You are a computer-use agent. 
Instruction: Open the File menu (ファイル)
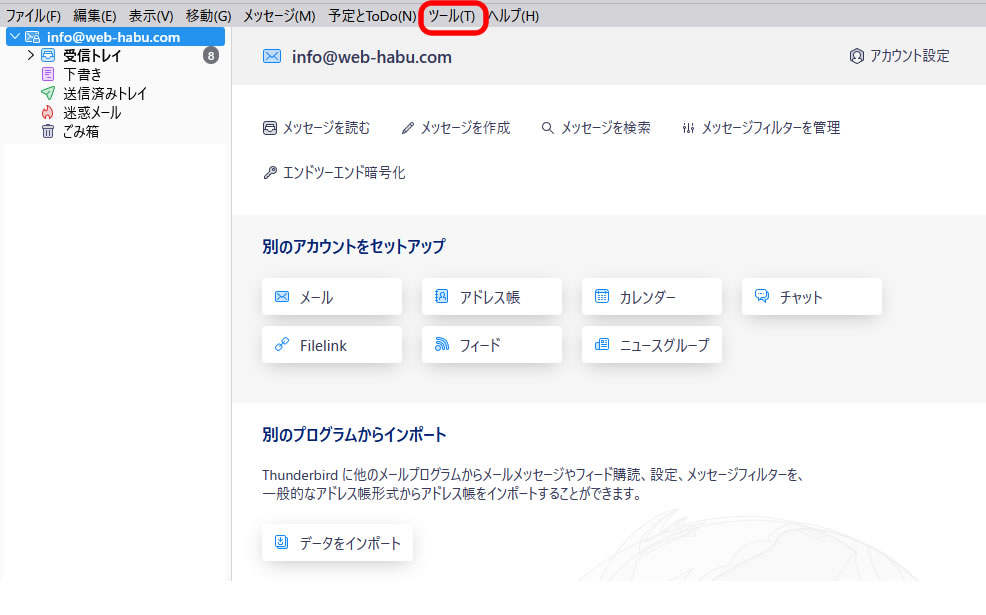(33, 16)
